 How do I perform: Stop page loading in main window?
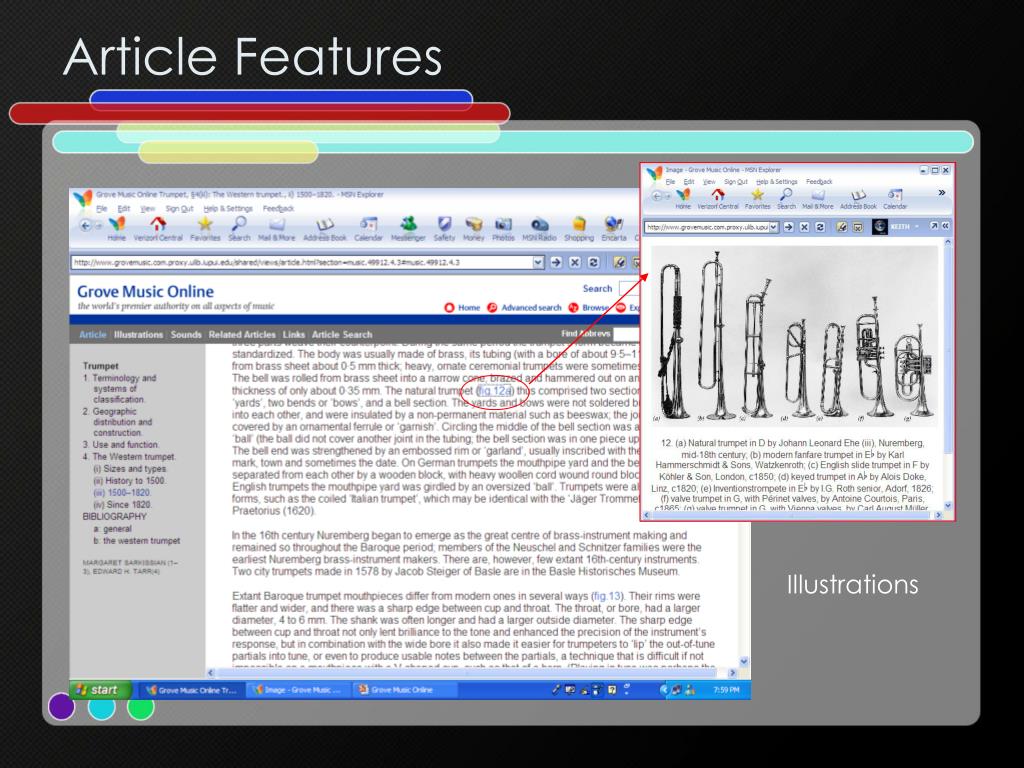click(x=575, y=262)
